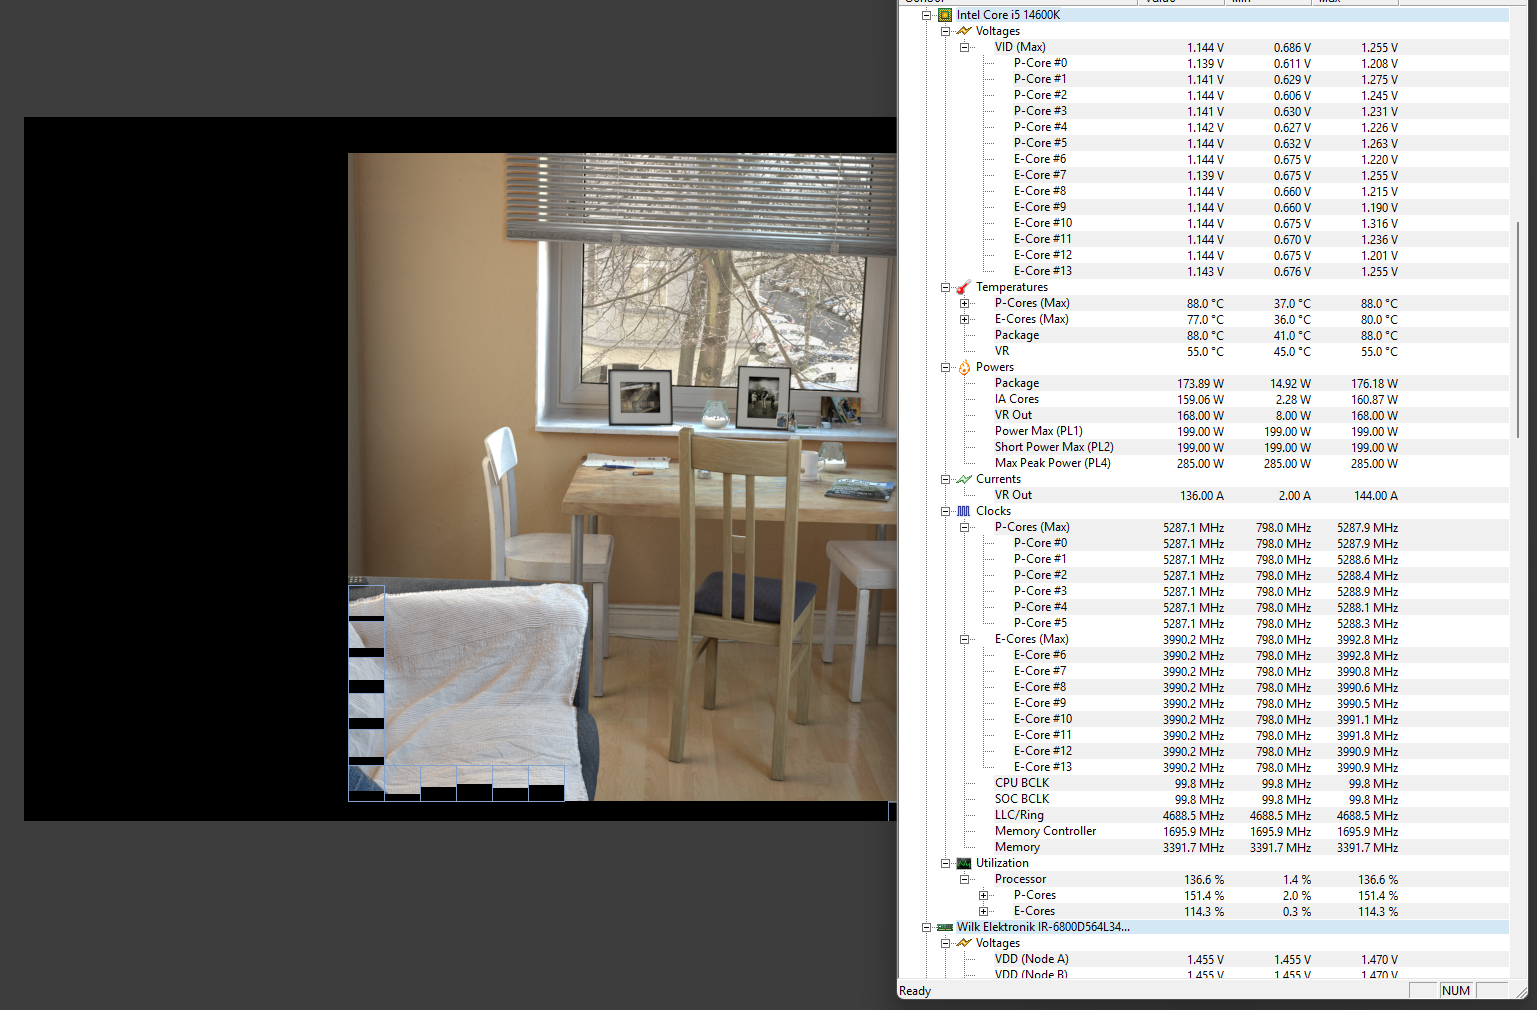The image size is (1537, 1010).
Task: Select E-Core #13 in the Voltages list
Action: tap(1204, 271)
